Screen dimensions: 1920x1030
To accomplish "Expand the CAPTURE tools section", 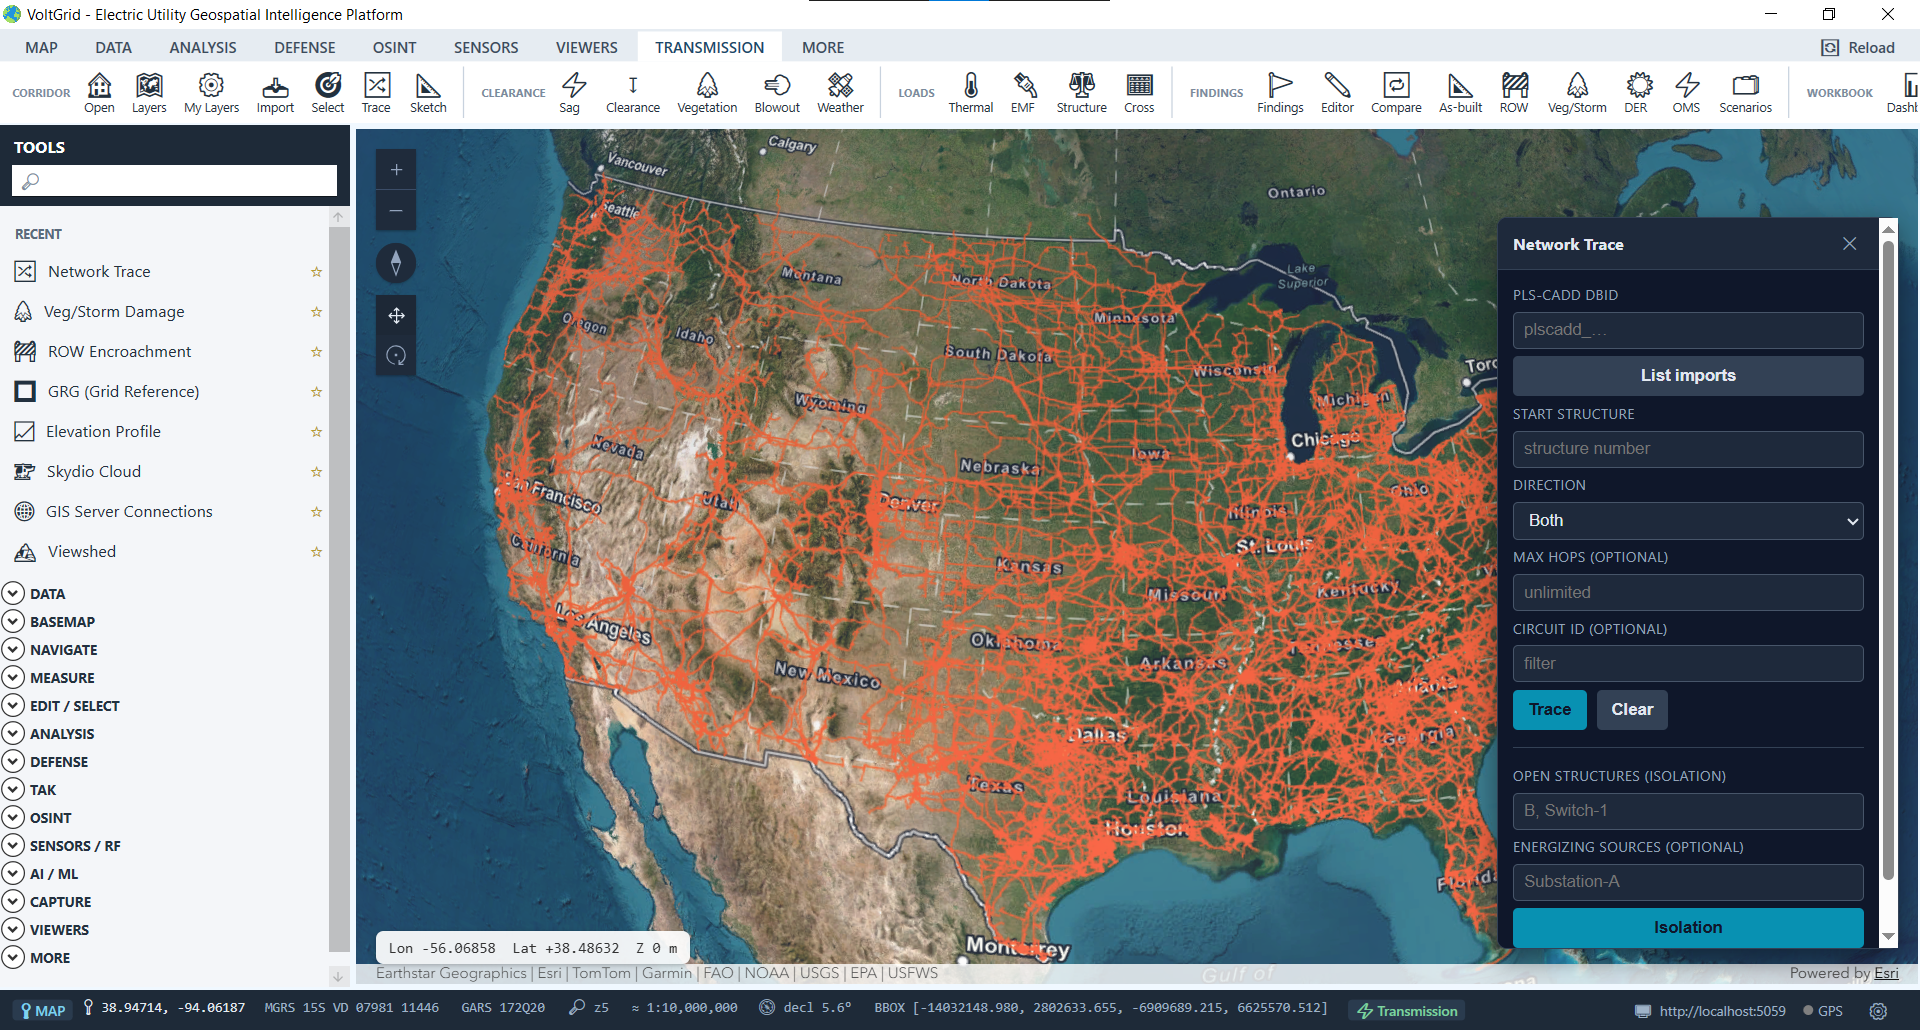I will [47, 902].
